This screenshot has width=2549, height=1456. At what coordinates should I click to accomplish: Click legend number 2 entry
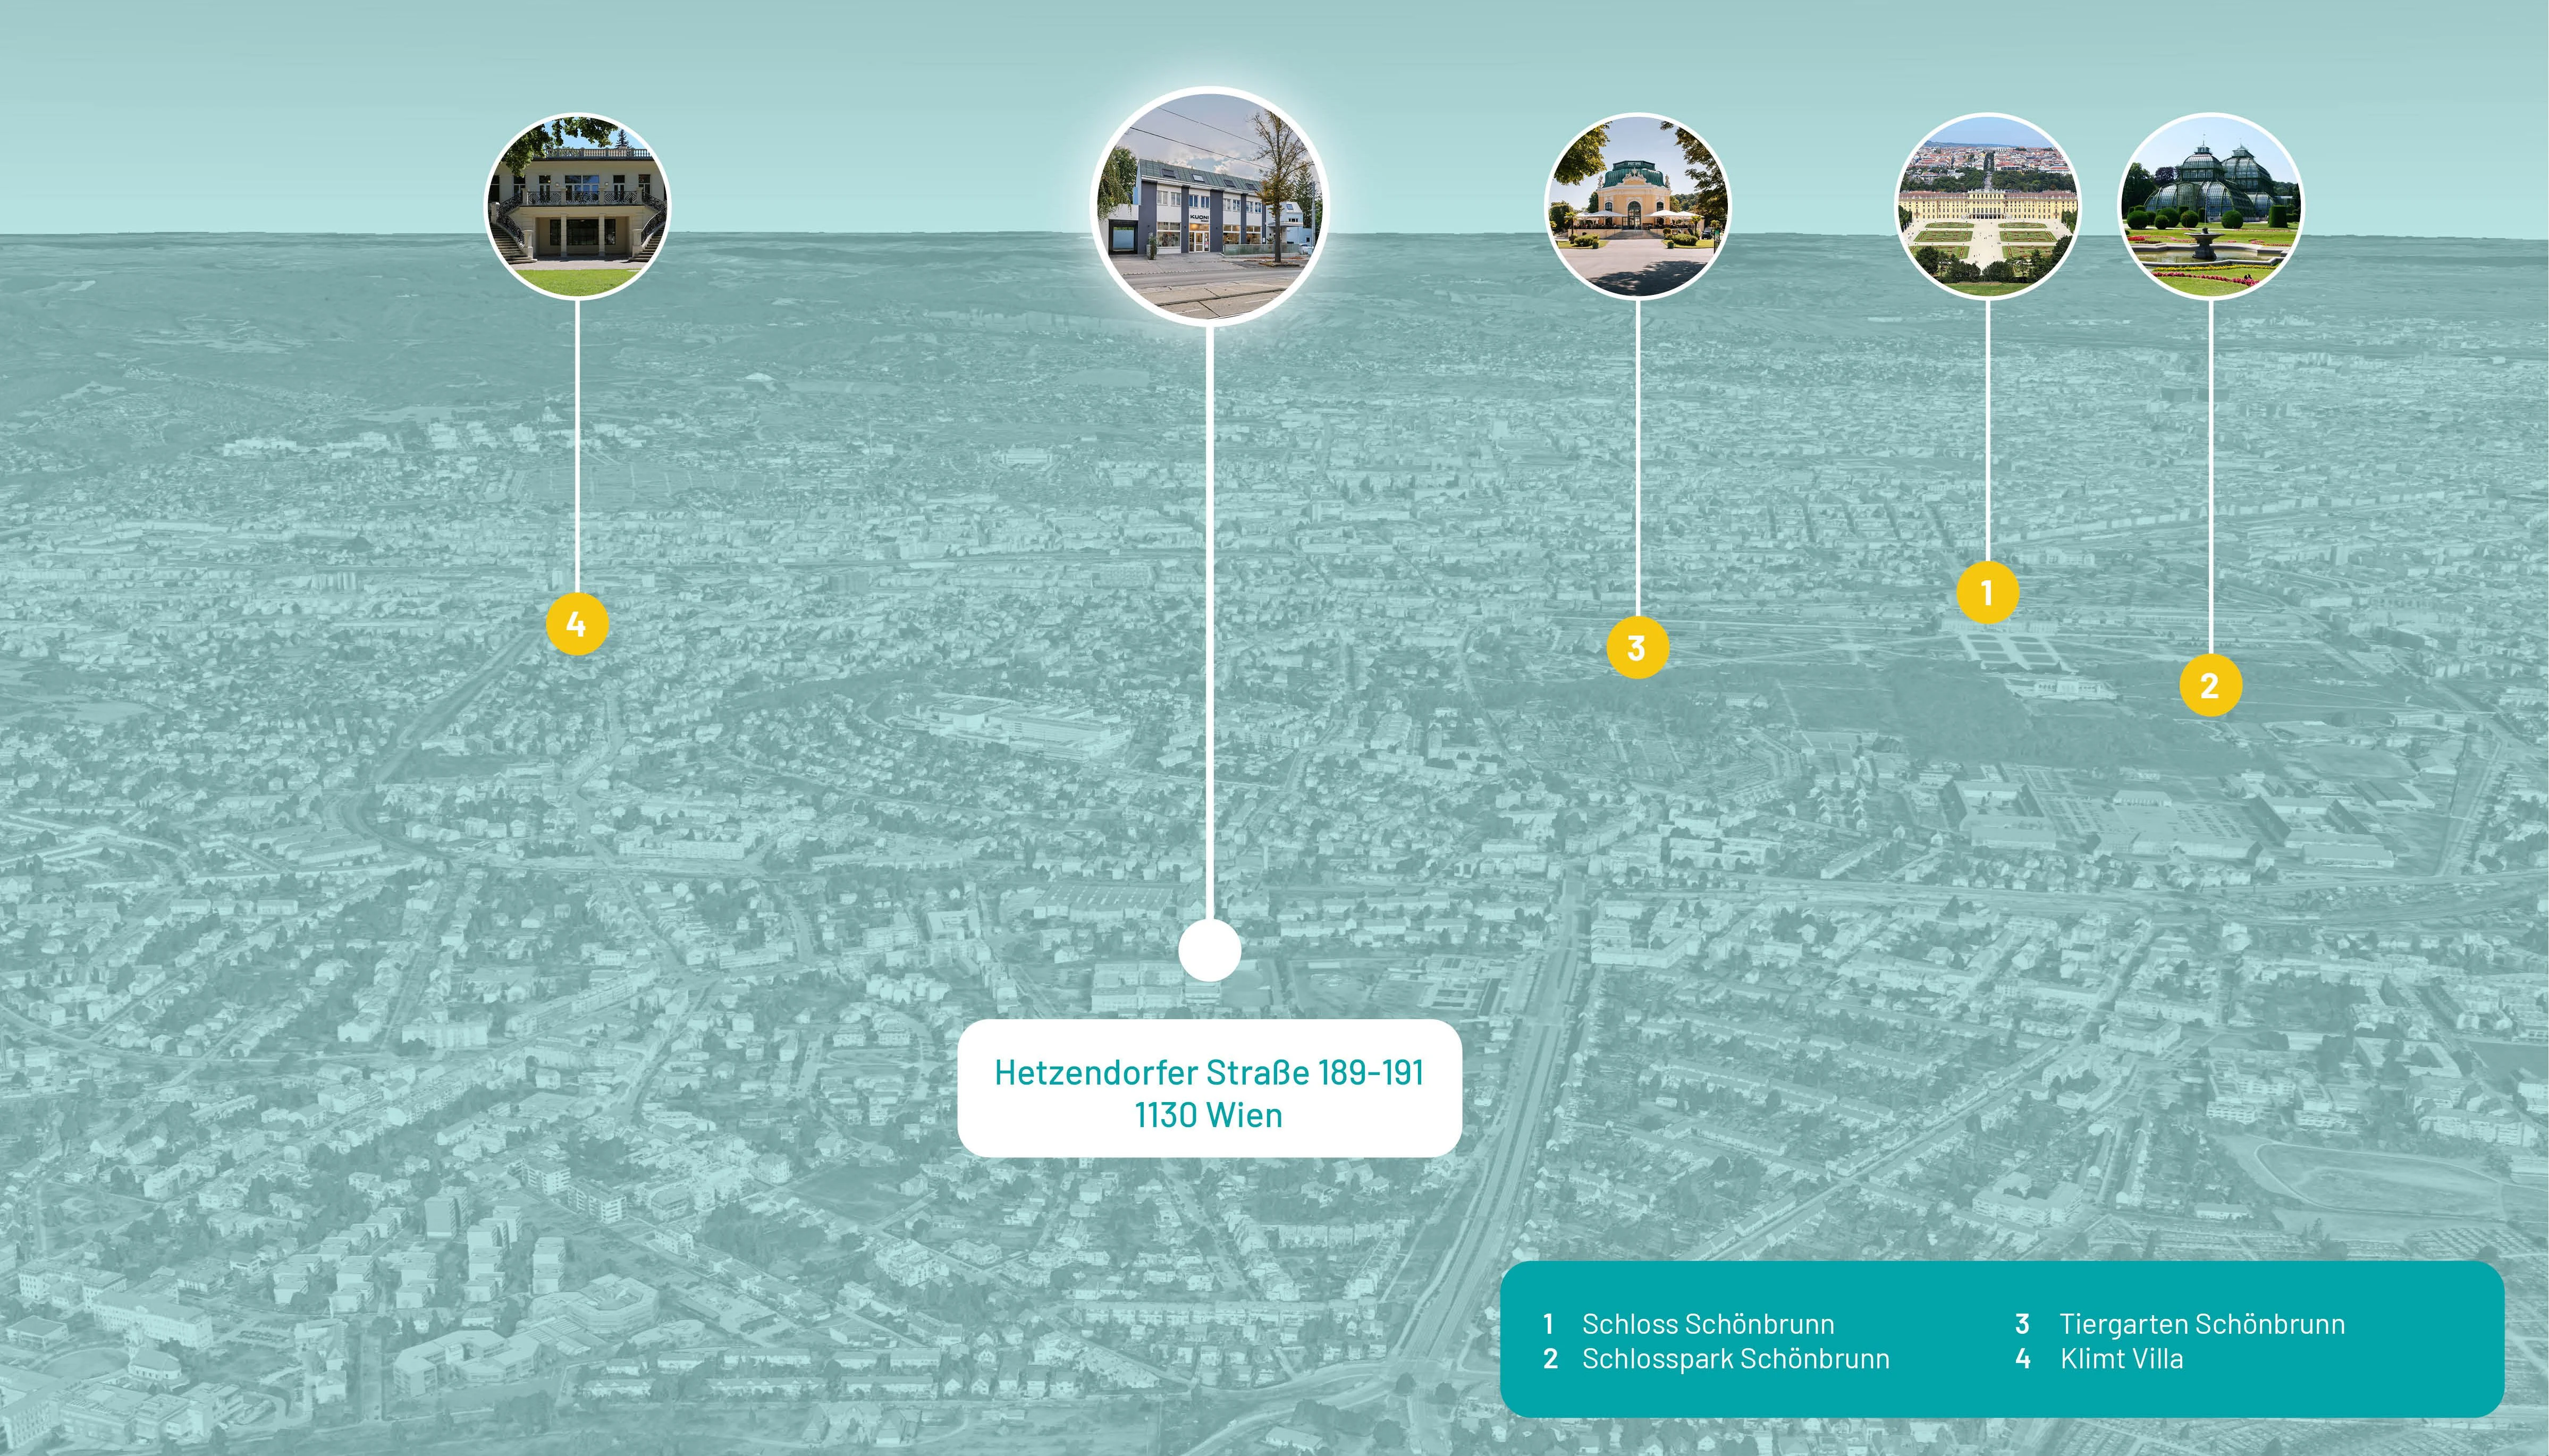1550,1359
